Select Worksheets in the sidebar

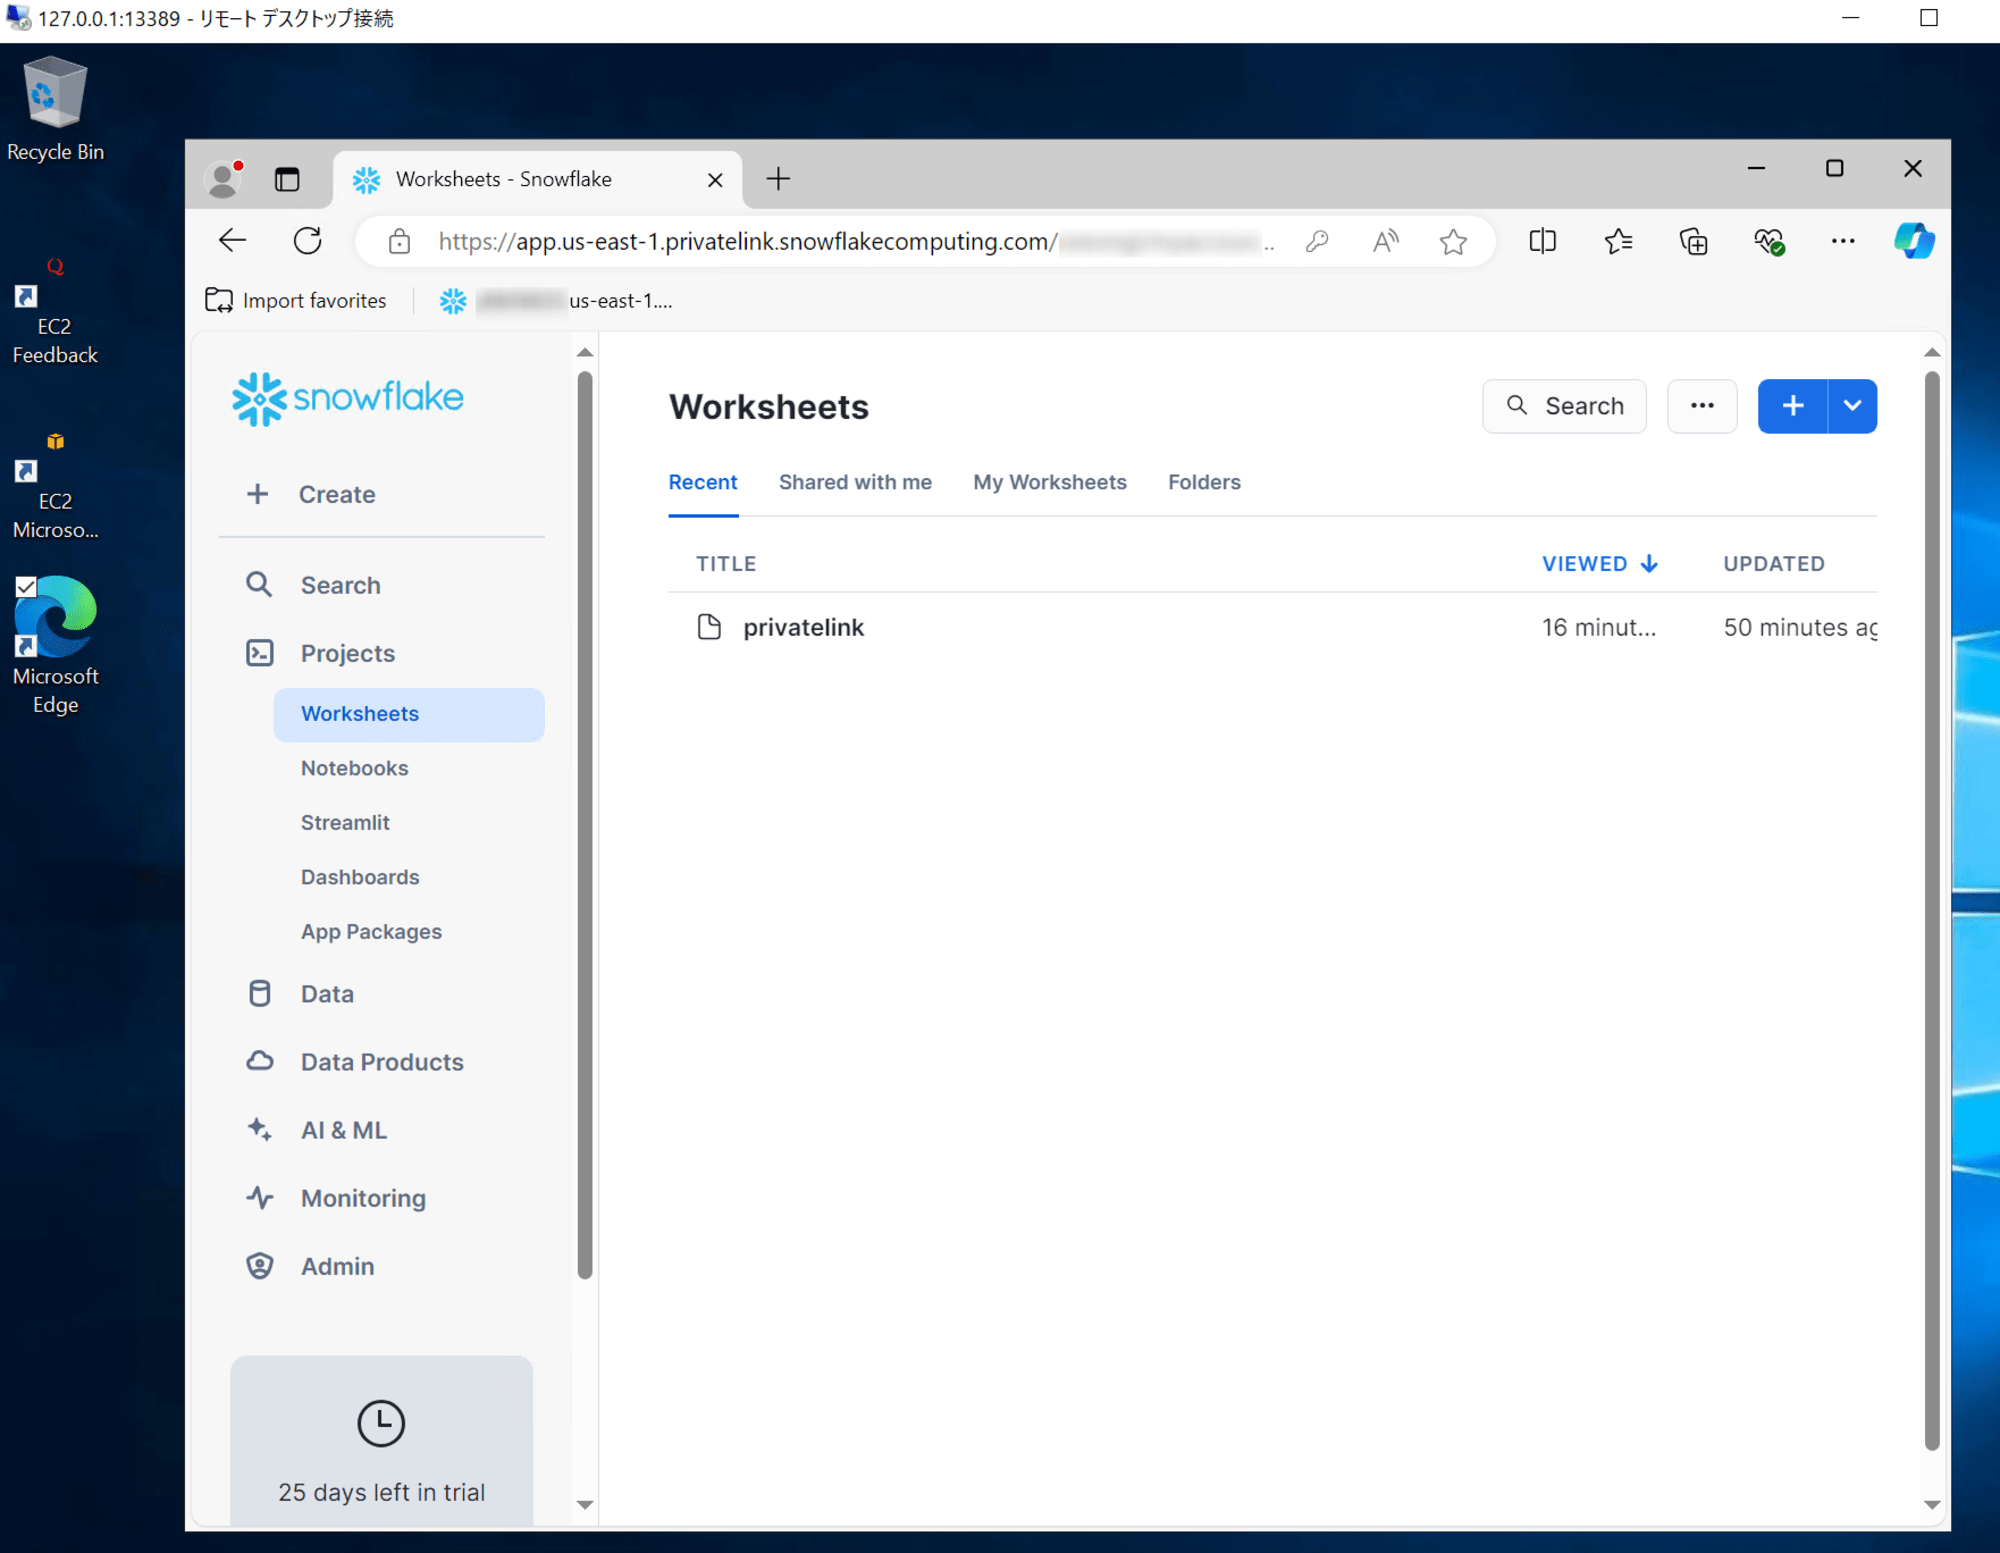pos(408,714)
